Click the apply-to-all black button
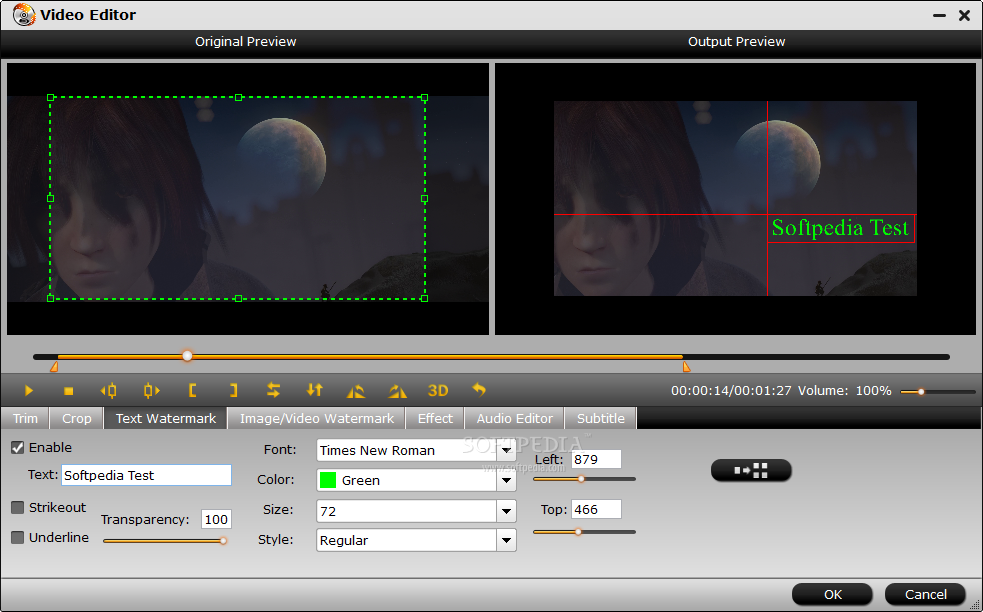Screen dimensions: 983x612 [x=751, y=470]
